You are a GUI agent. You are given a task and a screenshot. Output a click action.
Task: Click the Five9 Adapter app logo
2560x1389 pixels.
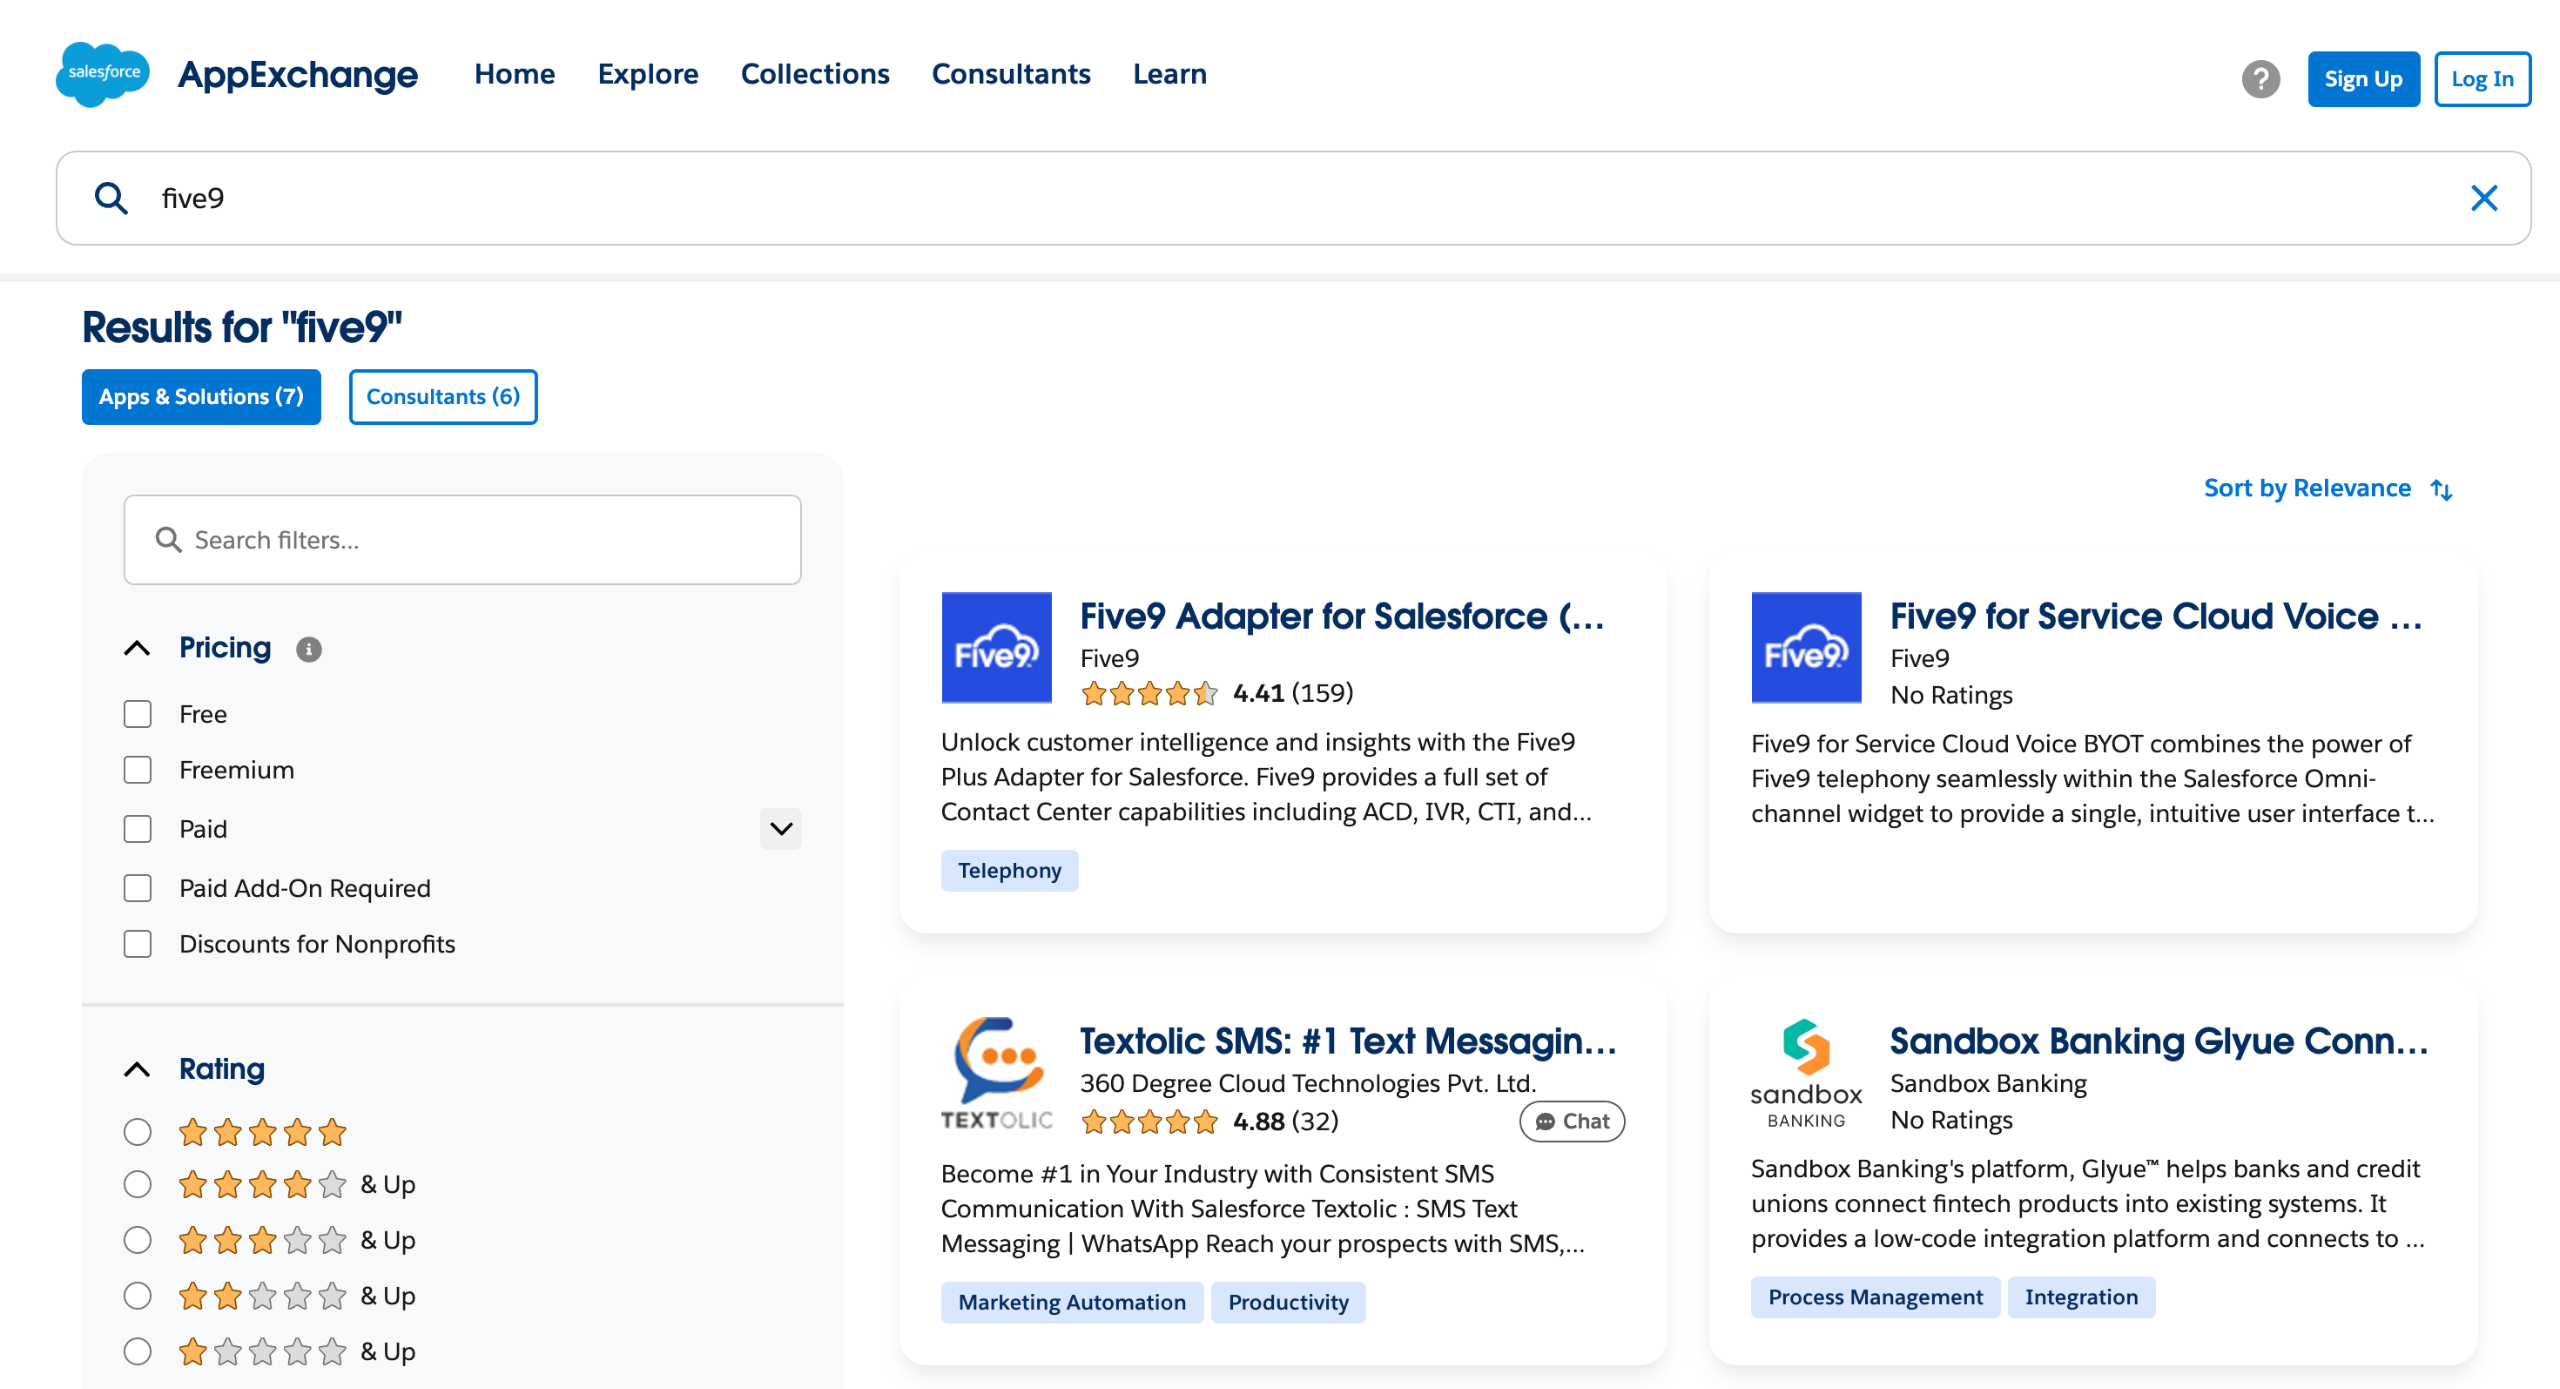[x=996, y=648]
